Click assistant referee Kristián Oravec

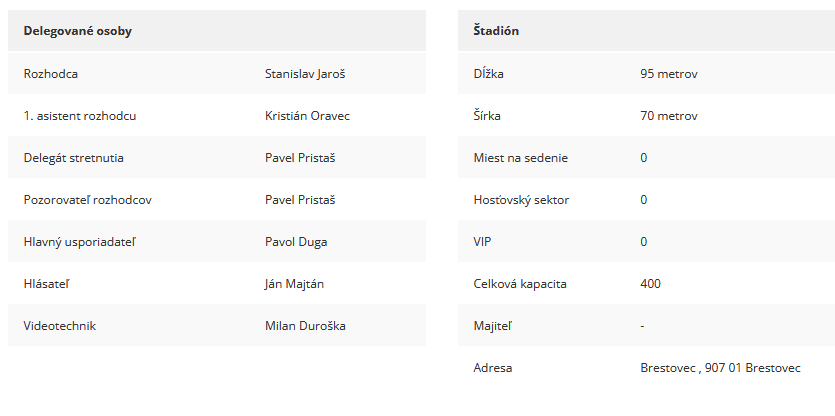pos(307,116)
